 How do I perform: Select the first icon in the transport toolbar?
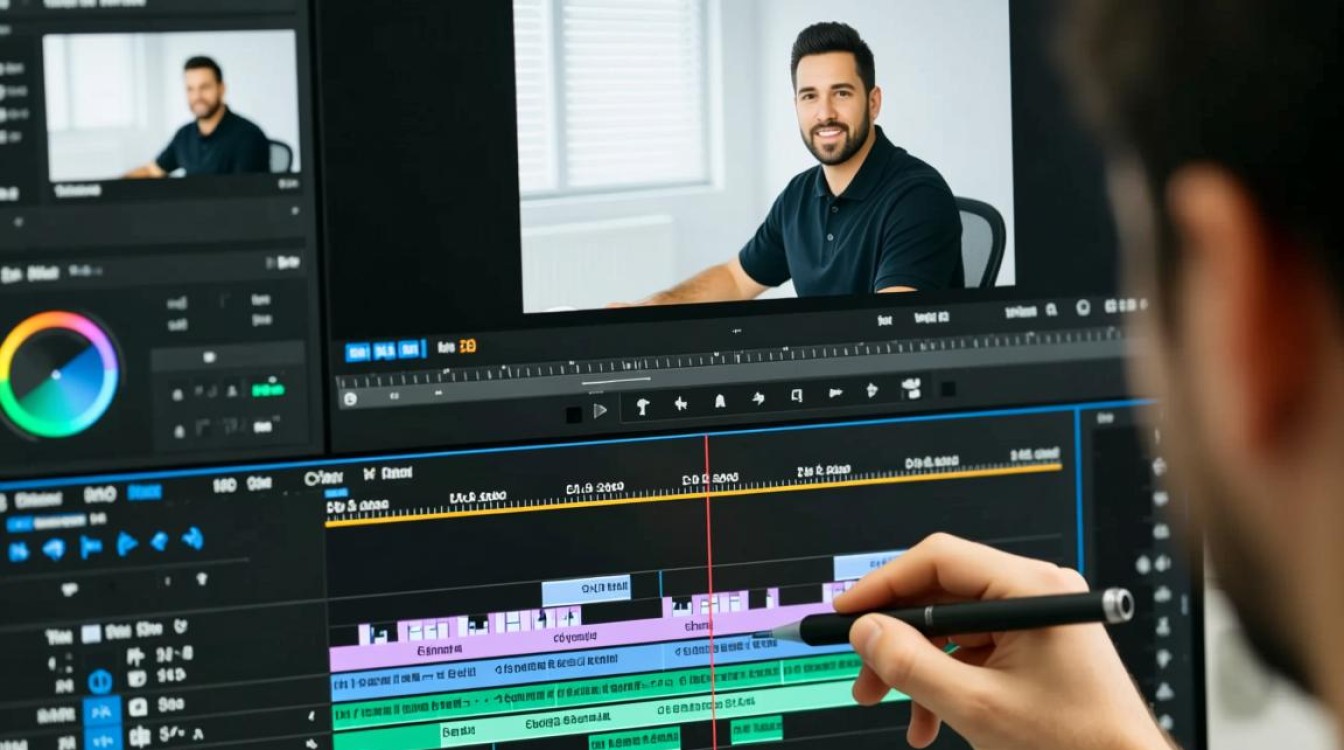click(x=642, y=405)
